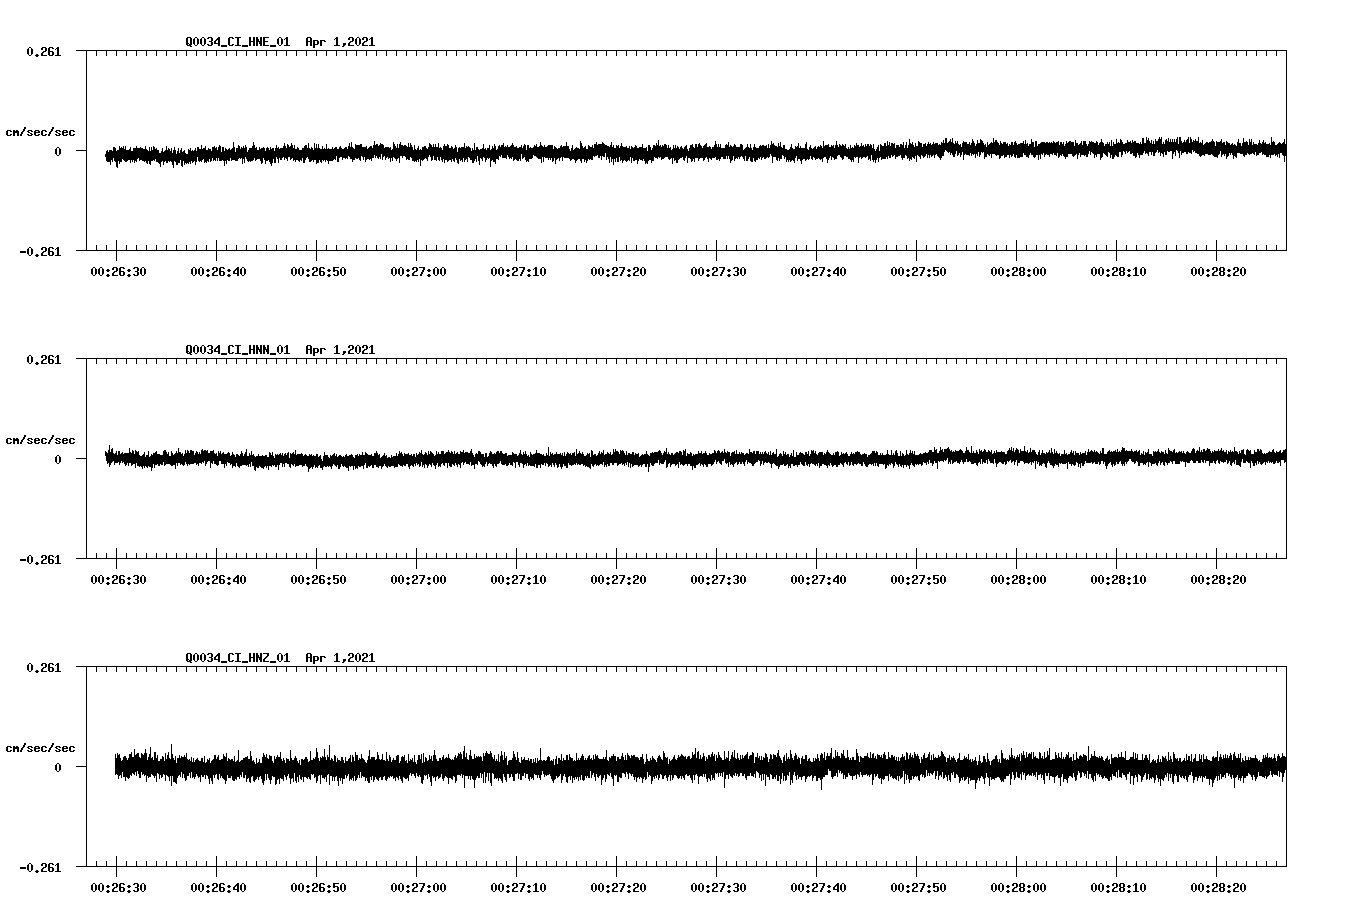Click the Apr 1,2021 date beside the HNZ title
The width and height of the screenshot is (1358, 924).
pos(341,657)
